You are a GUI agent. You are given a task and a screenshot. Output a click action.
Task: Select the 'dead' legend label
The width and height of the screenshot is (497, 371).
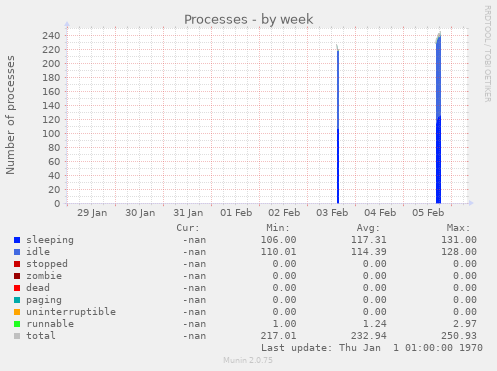point(38,288)
